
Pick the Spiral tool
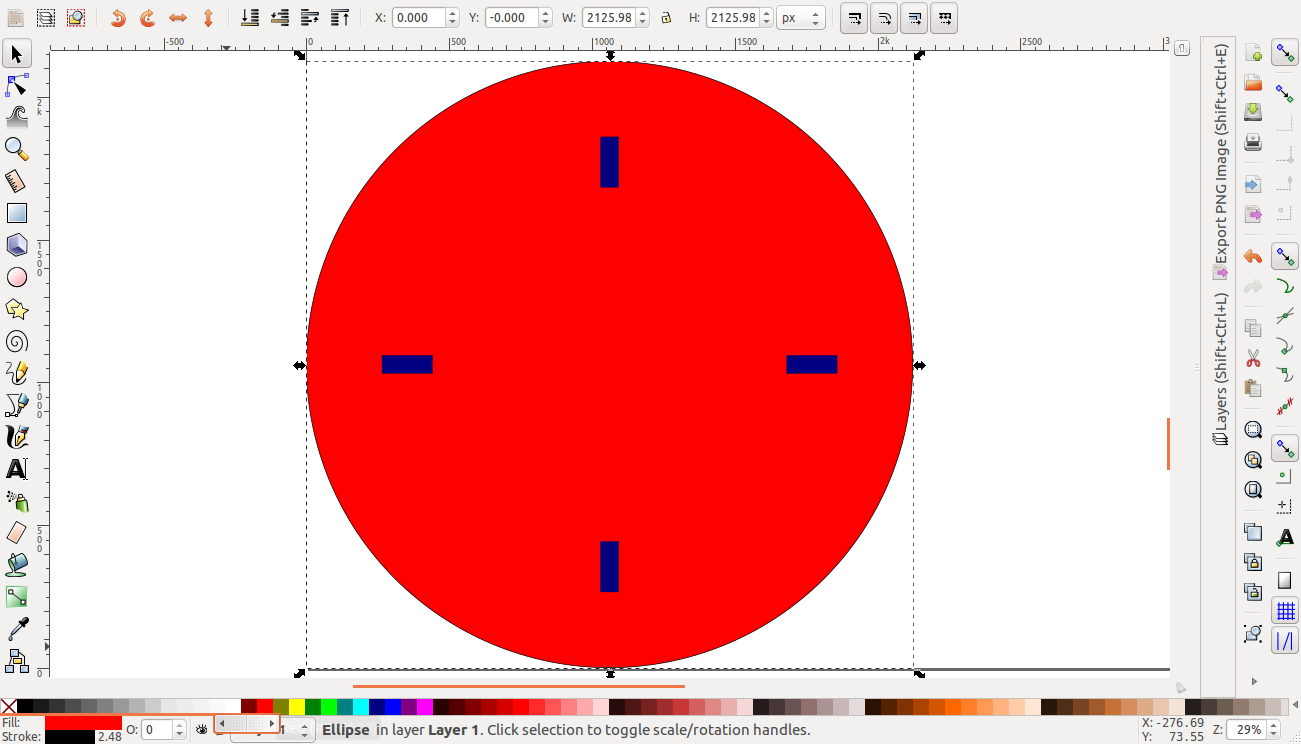click(x=17, y=341)
